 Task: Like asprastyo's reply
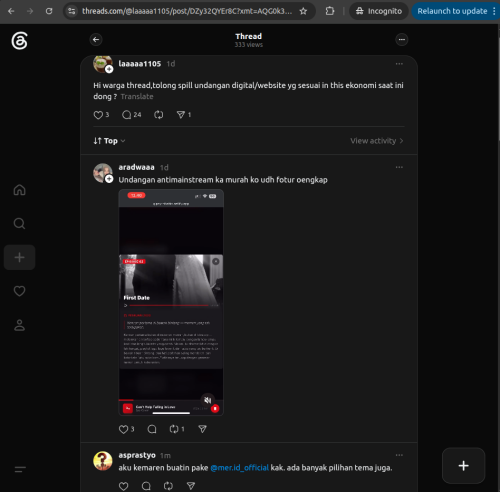click(x=124, y=486)
